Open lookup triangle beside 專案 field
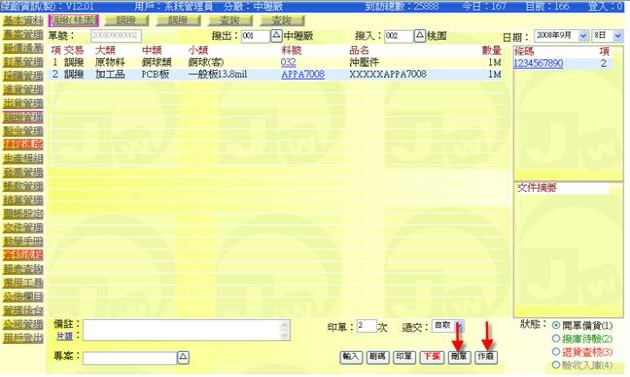This screenshot has width=630, height=377. 183,357
